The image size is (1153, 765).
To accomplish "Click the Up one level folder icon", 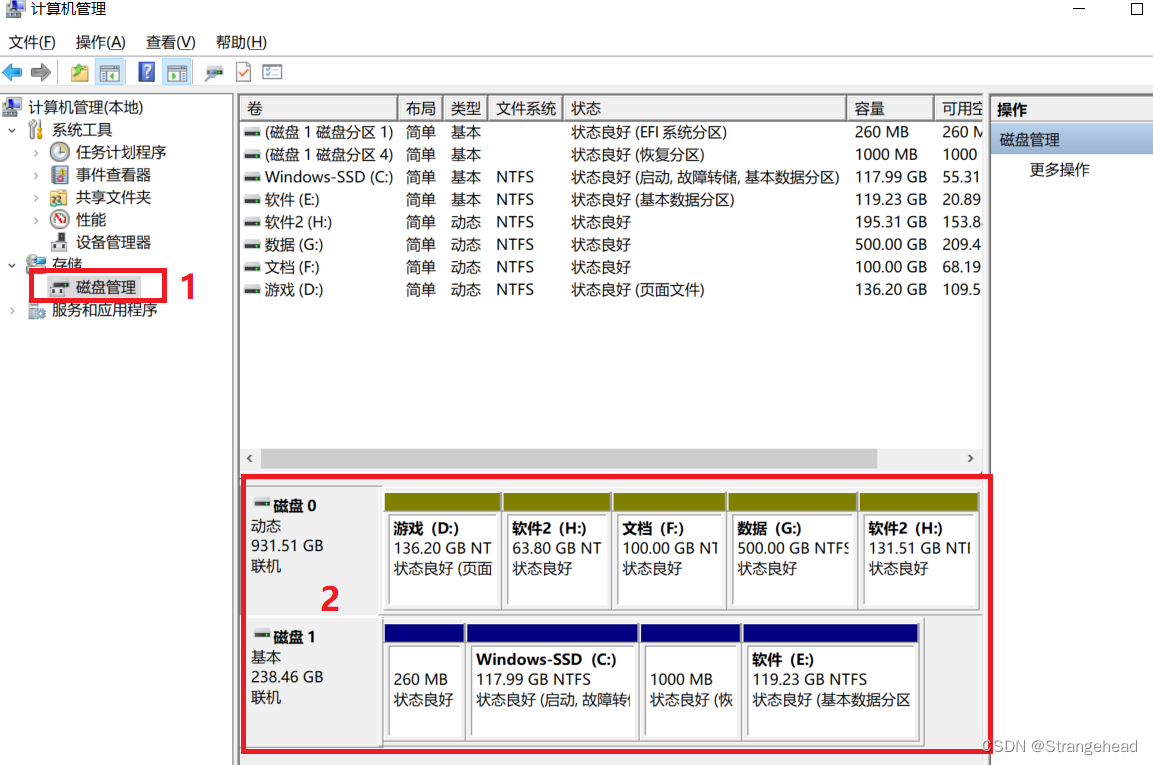I will 79,72.
